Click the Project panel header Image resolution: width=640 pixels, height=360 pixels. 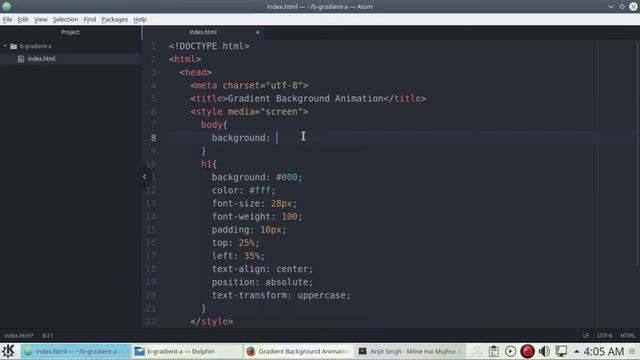click(70, 32)
